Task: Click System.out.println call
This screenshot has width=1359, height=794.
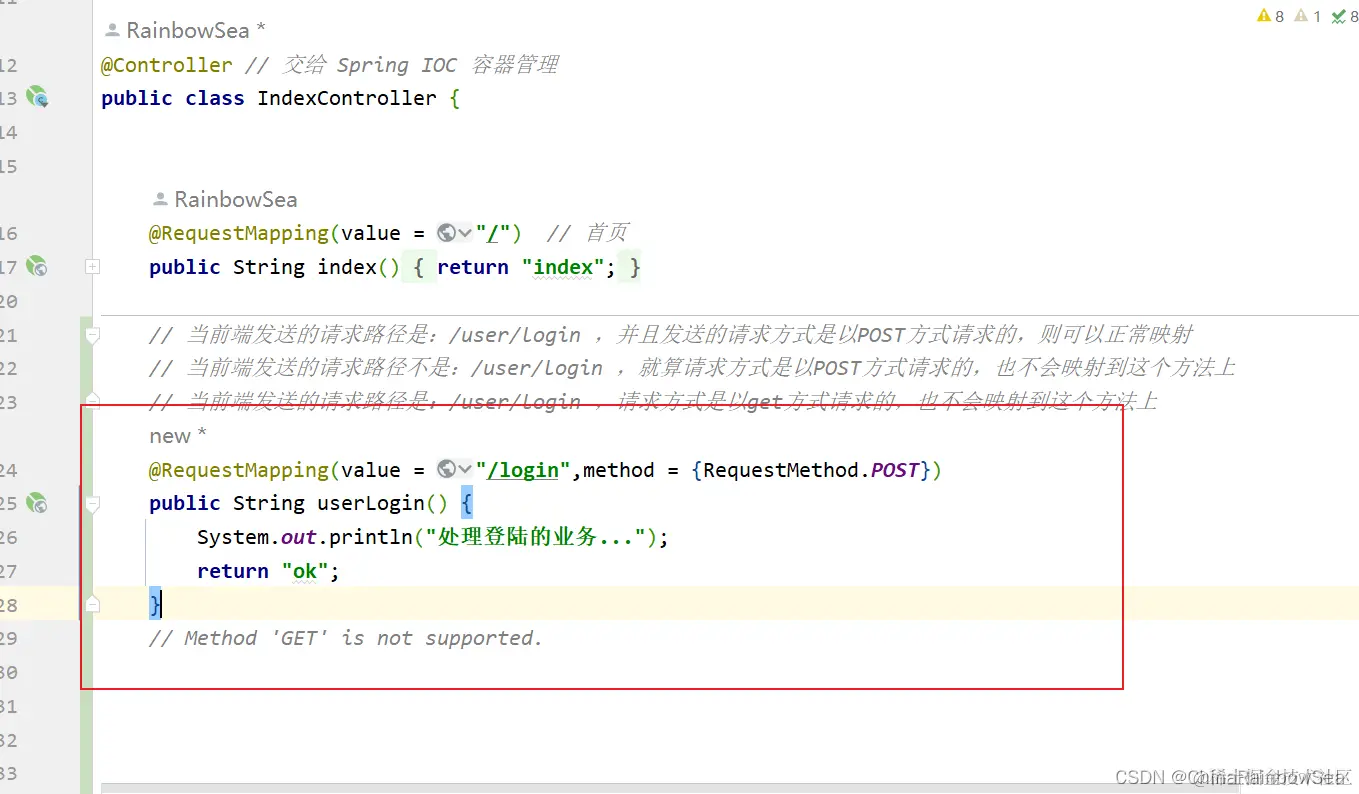Action: click(x=305, y=537)
